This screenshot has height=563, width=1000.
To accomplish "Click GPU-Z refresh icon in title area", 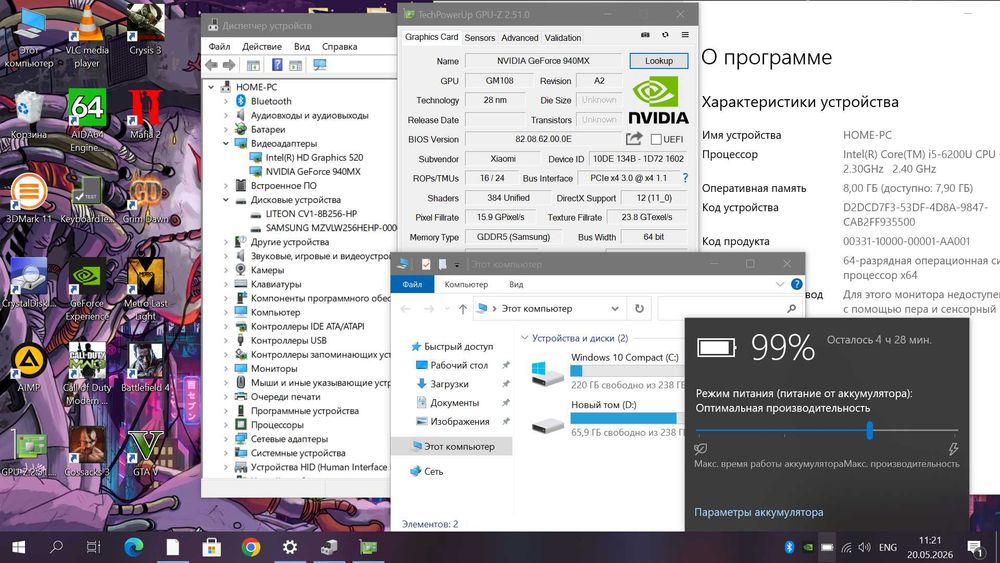I will [x=665, y=35].
